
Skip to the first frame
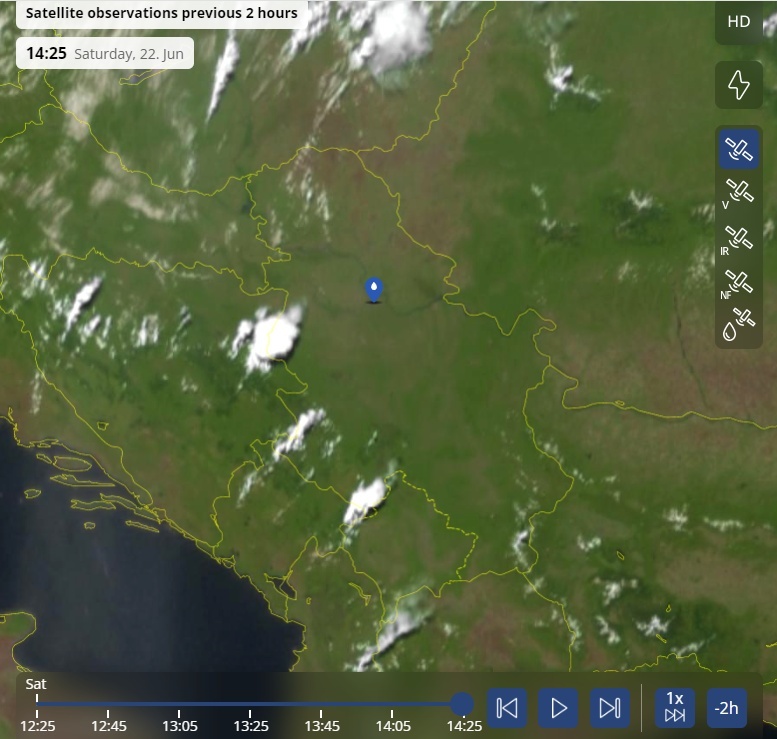click(507, 708)
